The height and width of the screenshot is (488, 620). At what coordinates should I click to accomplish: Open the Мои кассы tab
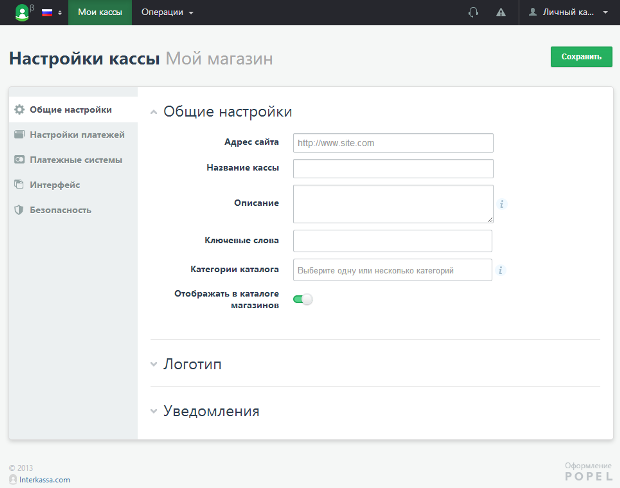(100, 12)
